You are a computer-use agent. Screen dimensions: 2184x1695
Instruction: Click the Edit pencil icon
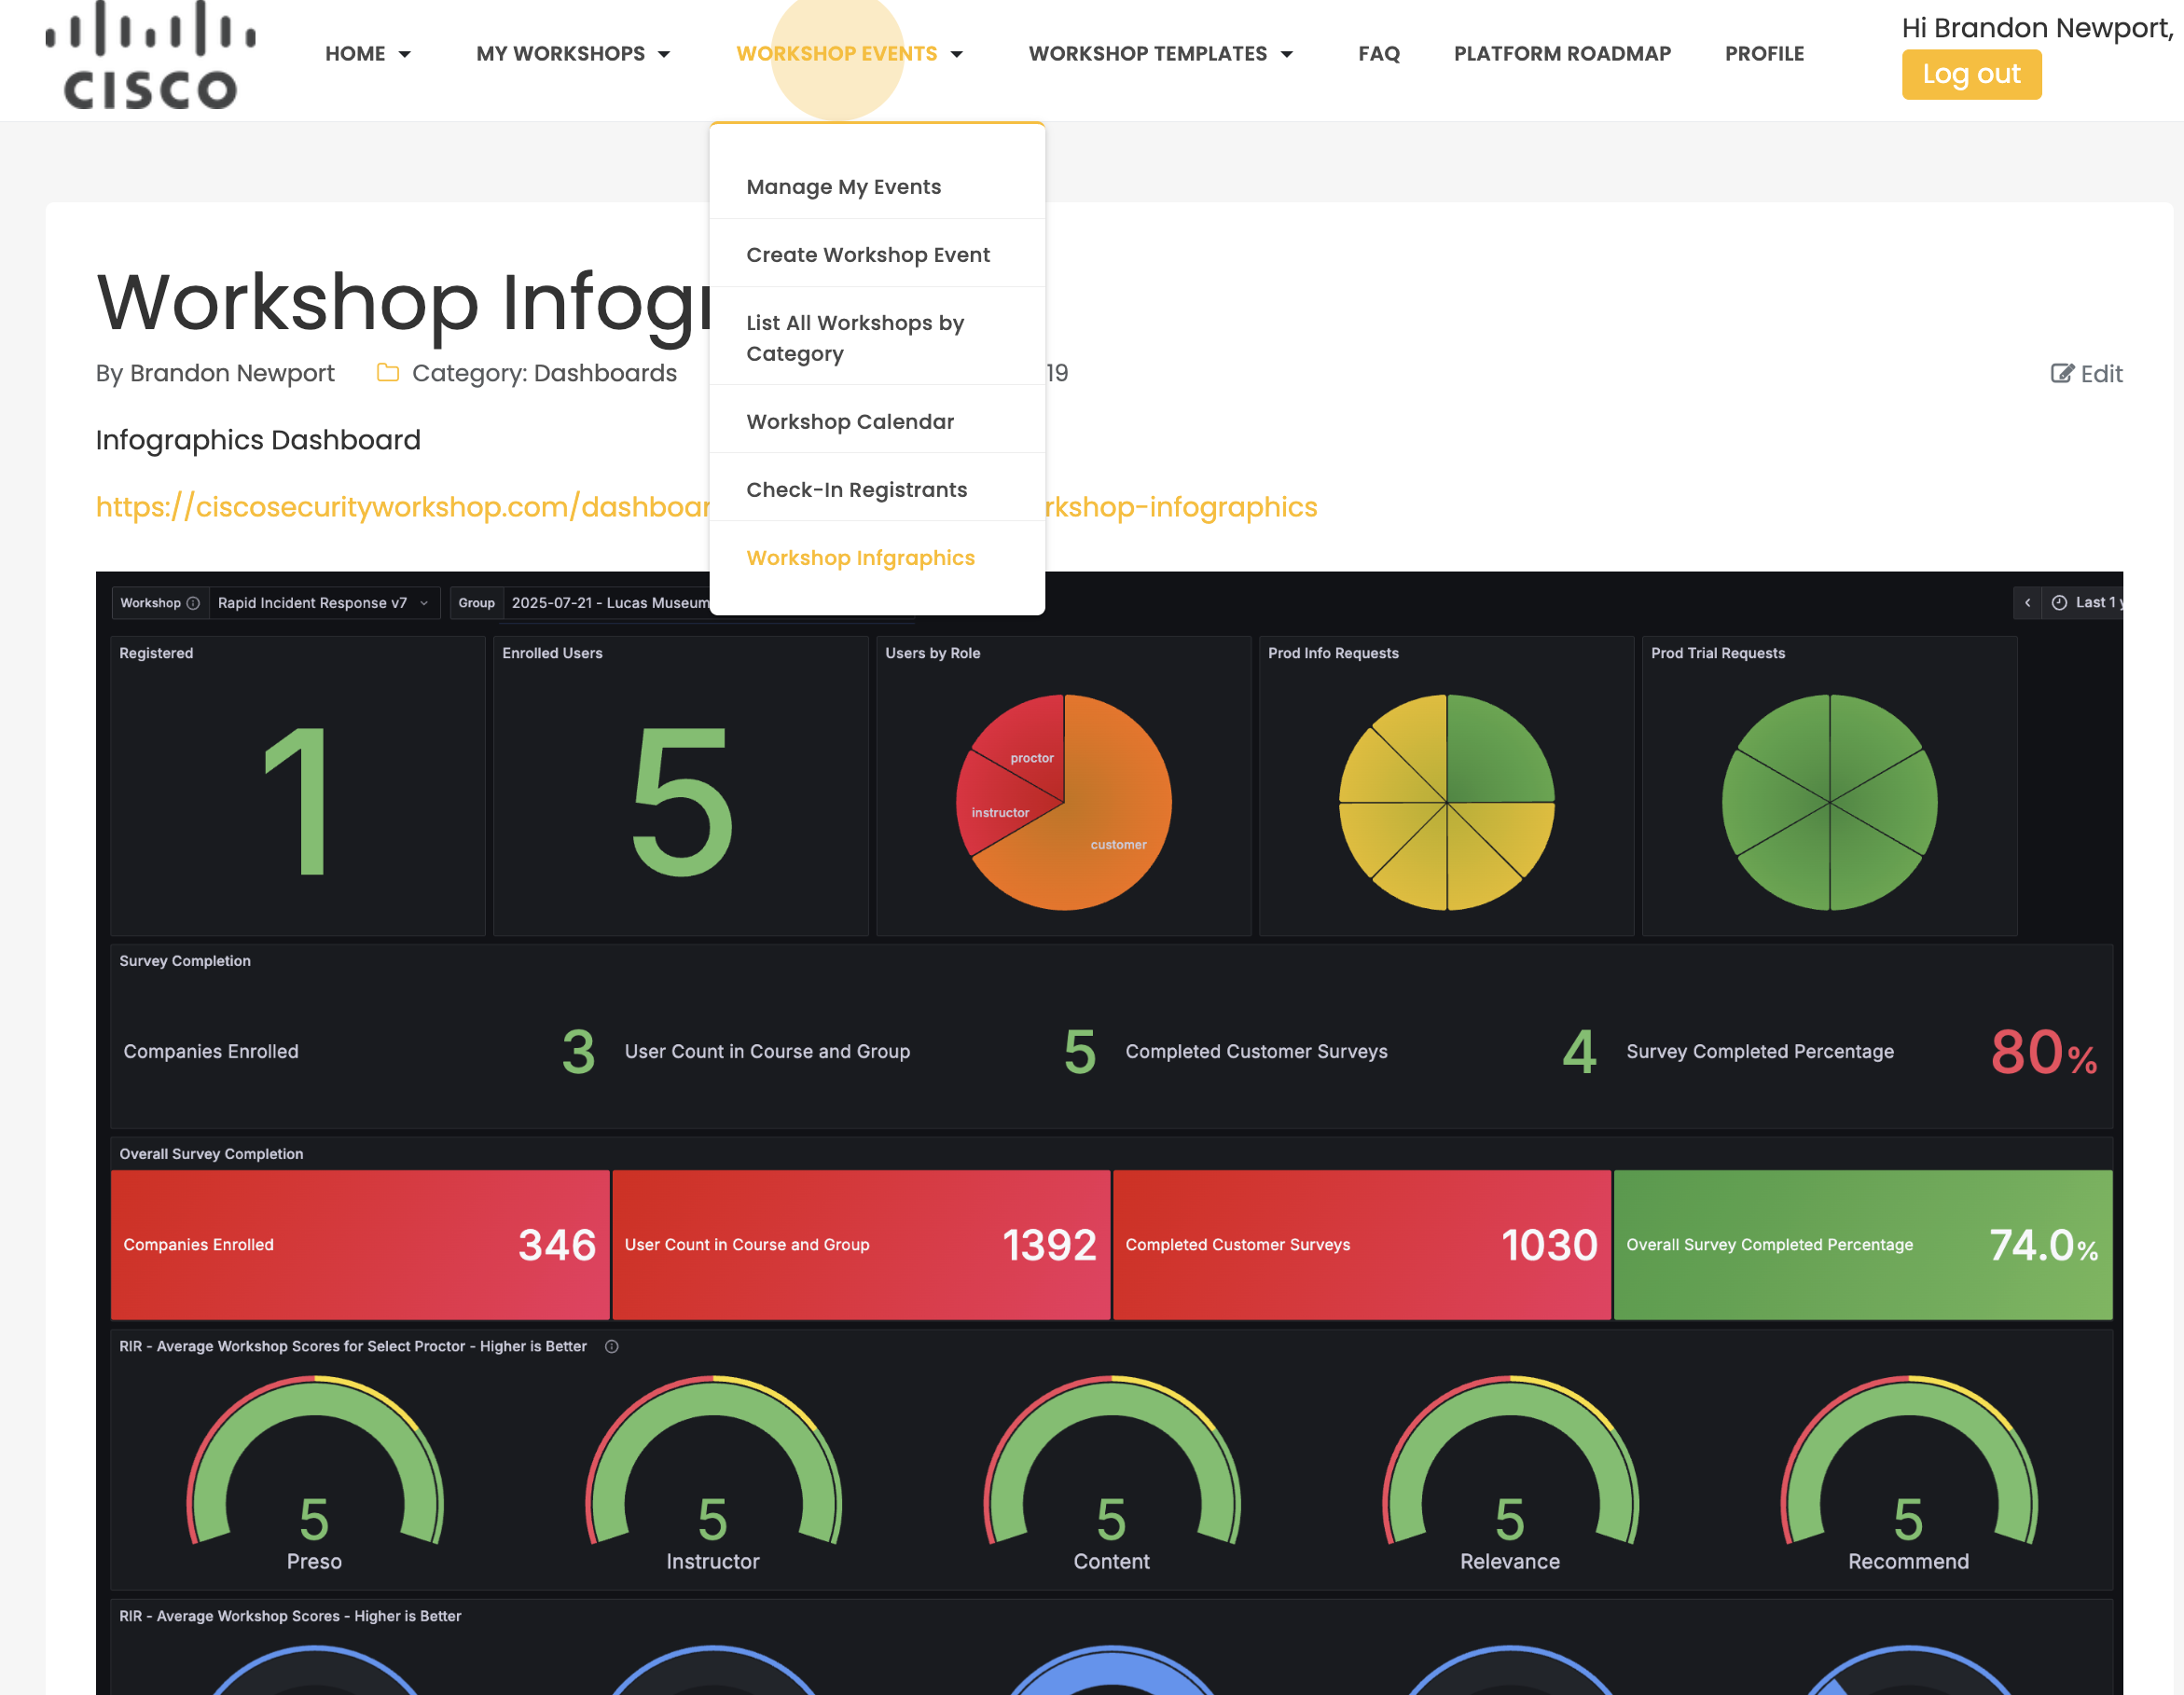pyautogui.click(x=2061, y=373)
